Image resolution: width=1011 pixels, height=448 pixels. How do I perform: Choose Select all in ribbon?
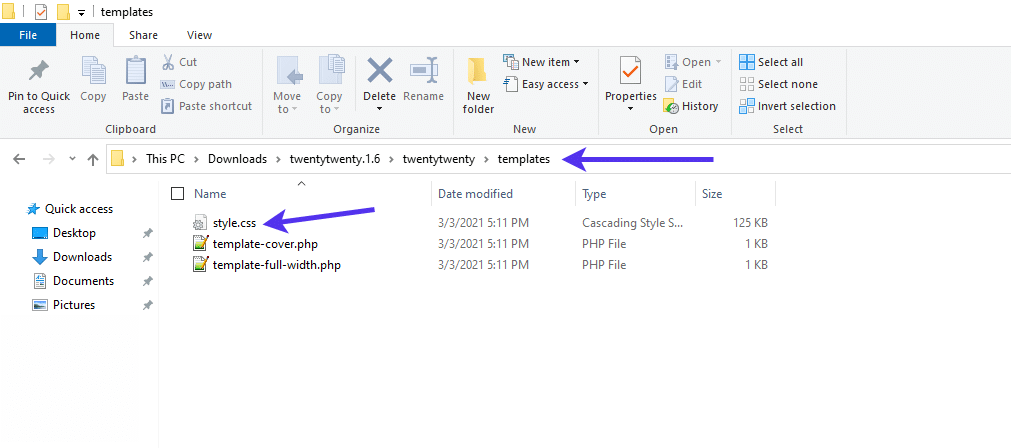click(x=747, y=62)
